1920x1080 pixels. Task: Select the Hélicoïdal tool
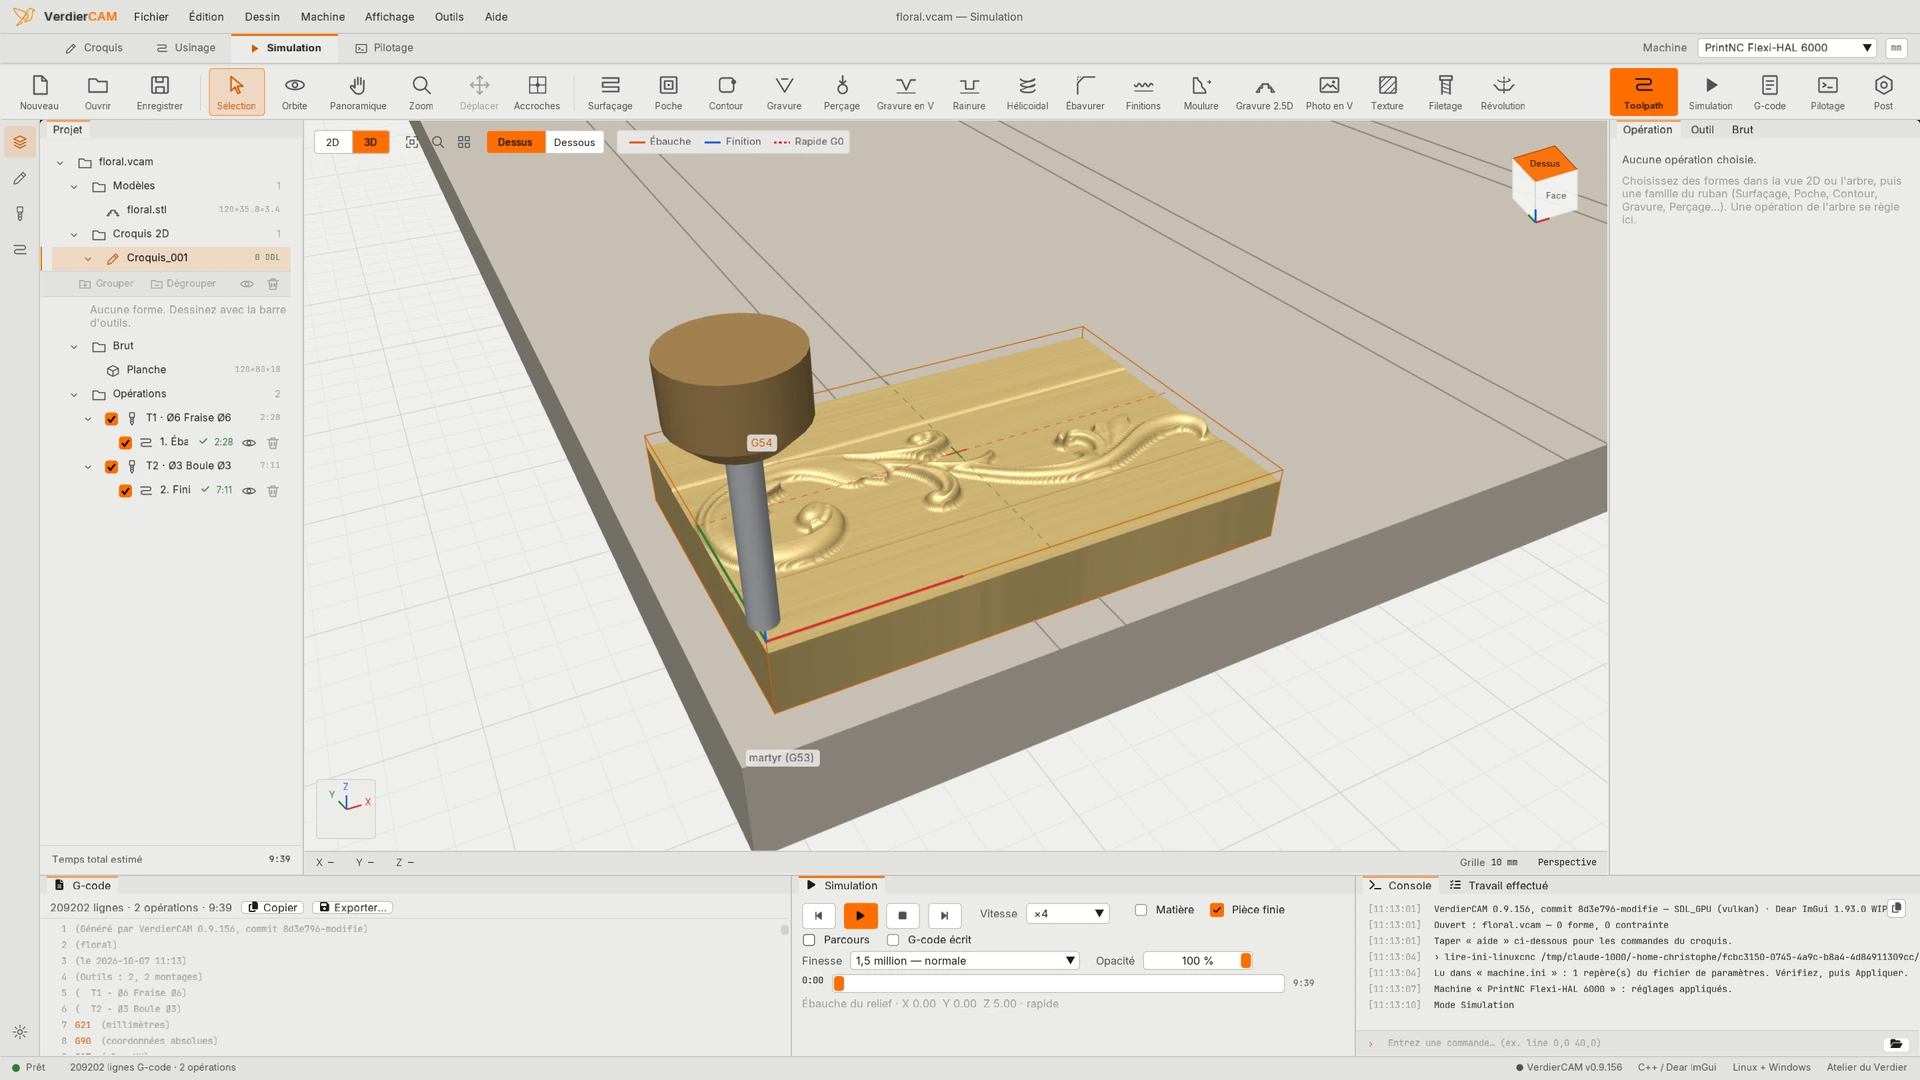tap(1027, 92)
